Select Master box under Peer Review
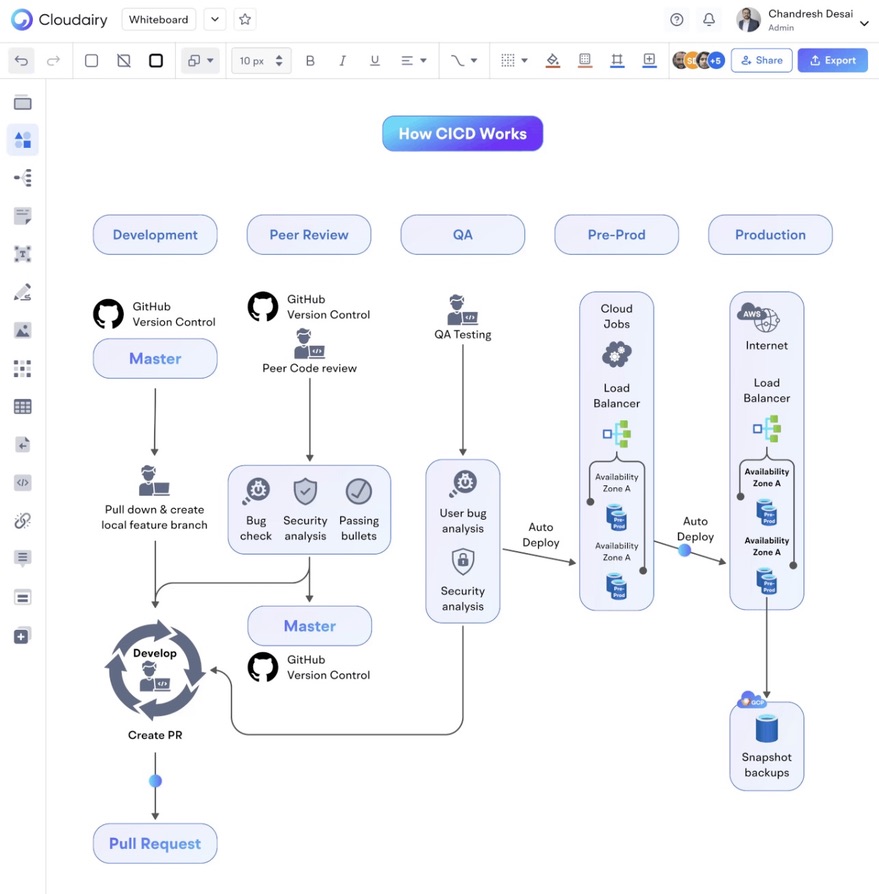879x894 pixels. (310, 625)
